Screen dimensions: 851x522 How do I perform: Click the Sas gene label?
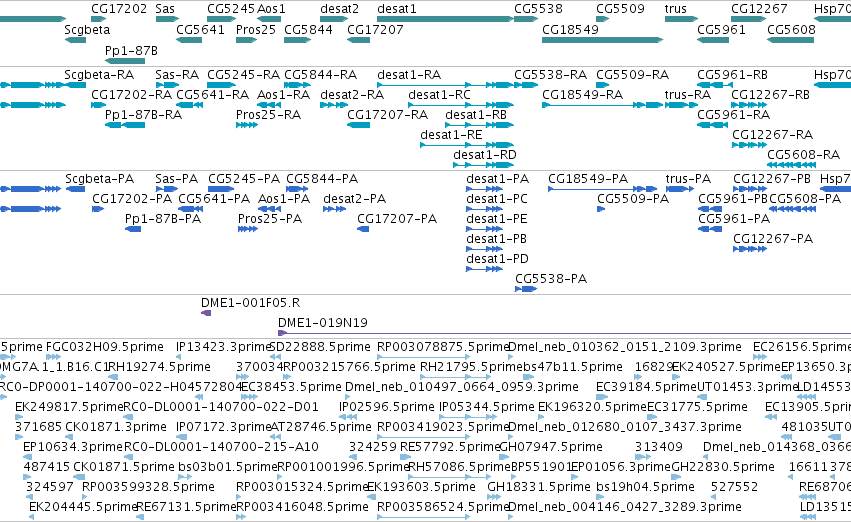click(x=165, y=9)
